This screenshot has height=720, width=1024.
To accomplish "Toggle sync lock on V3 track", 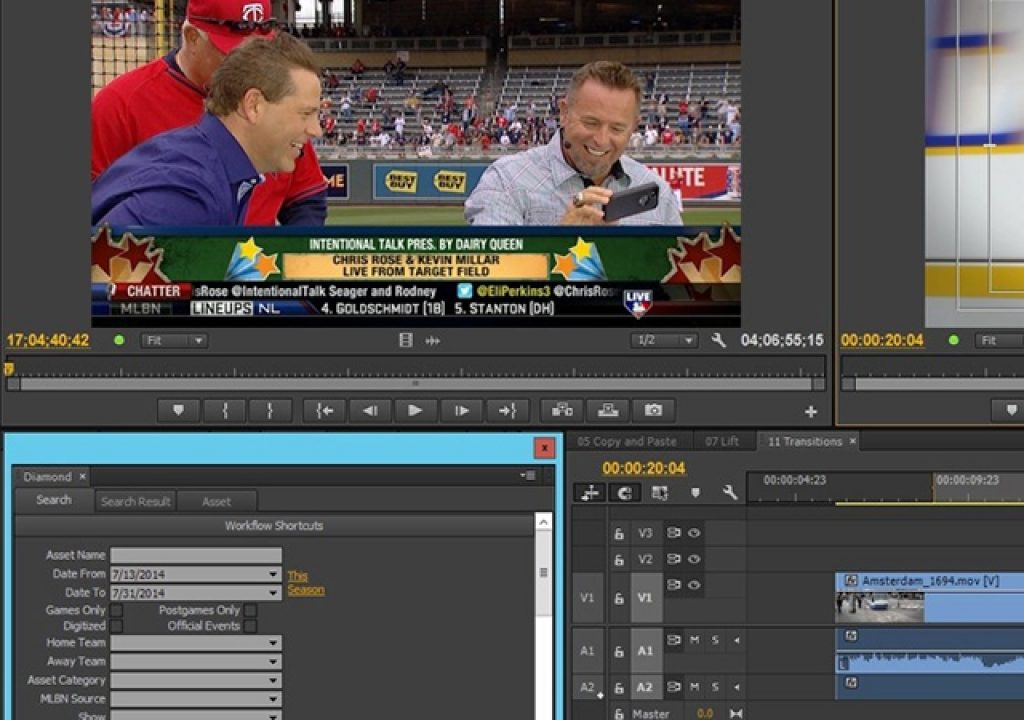I will pos(674,533).
